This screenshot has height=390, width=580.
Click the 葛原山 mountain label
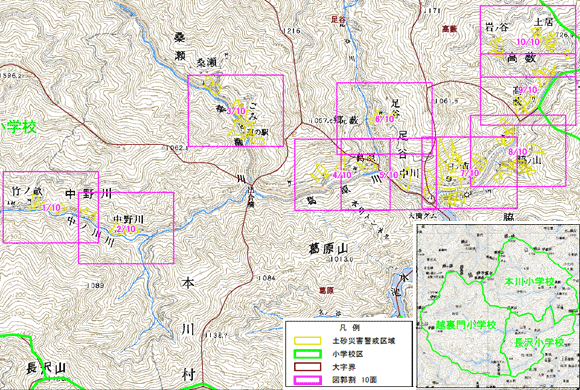point(329,248)
